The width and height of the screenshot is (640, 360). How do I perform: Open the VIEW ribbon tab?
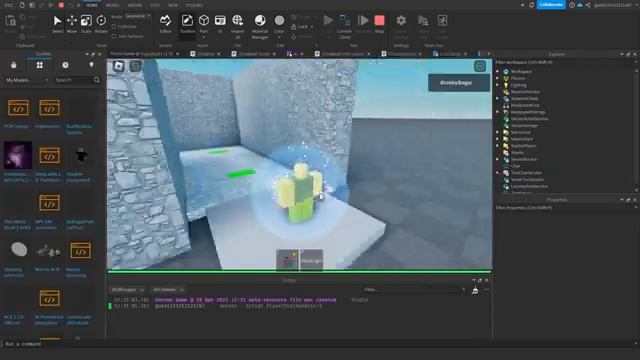tap(173, 5)
